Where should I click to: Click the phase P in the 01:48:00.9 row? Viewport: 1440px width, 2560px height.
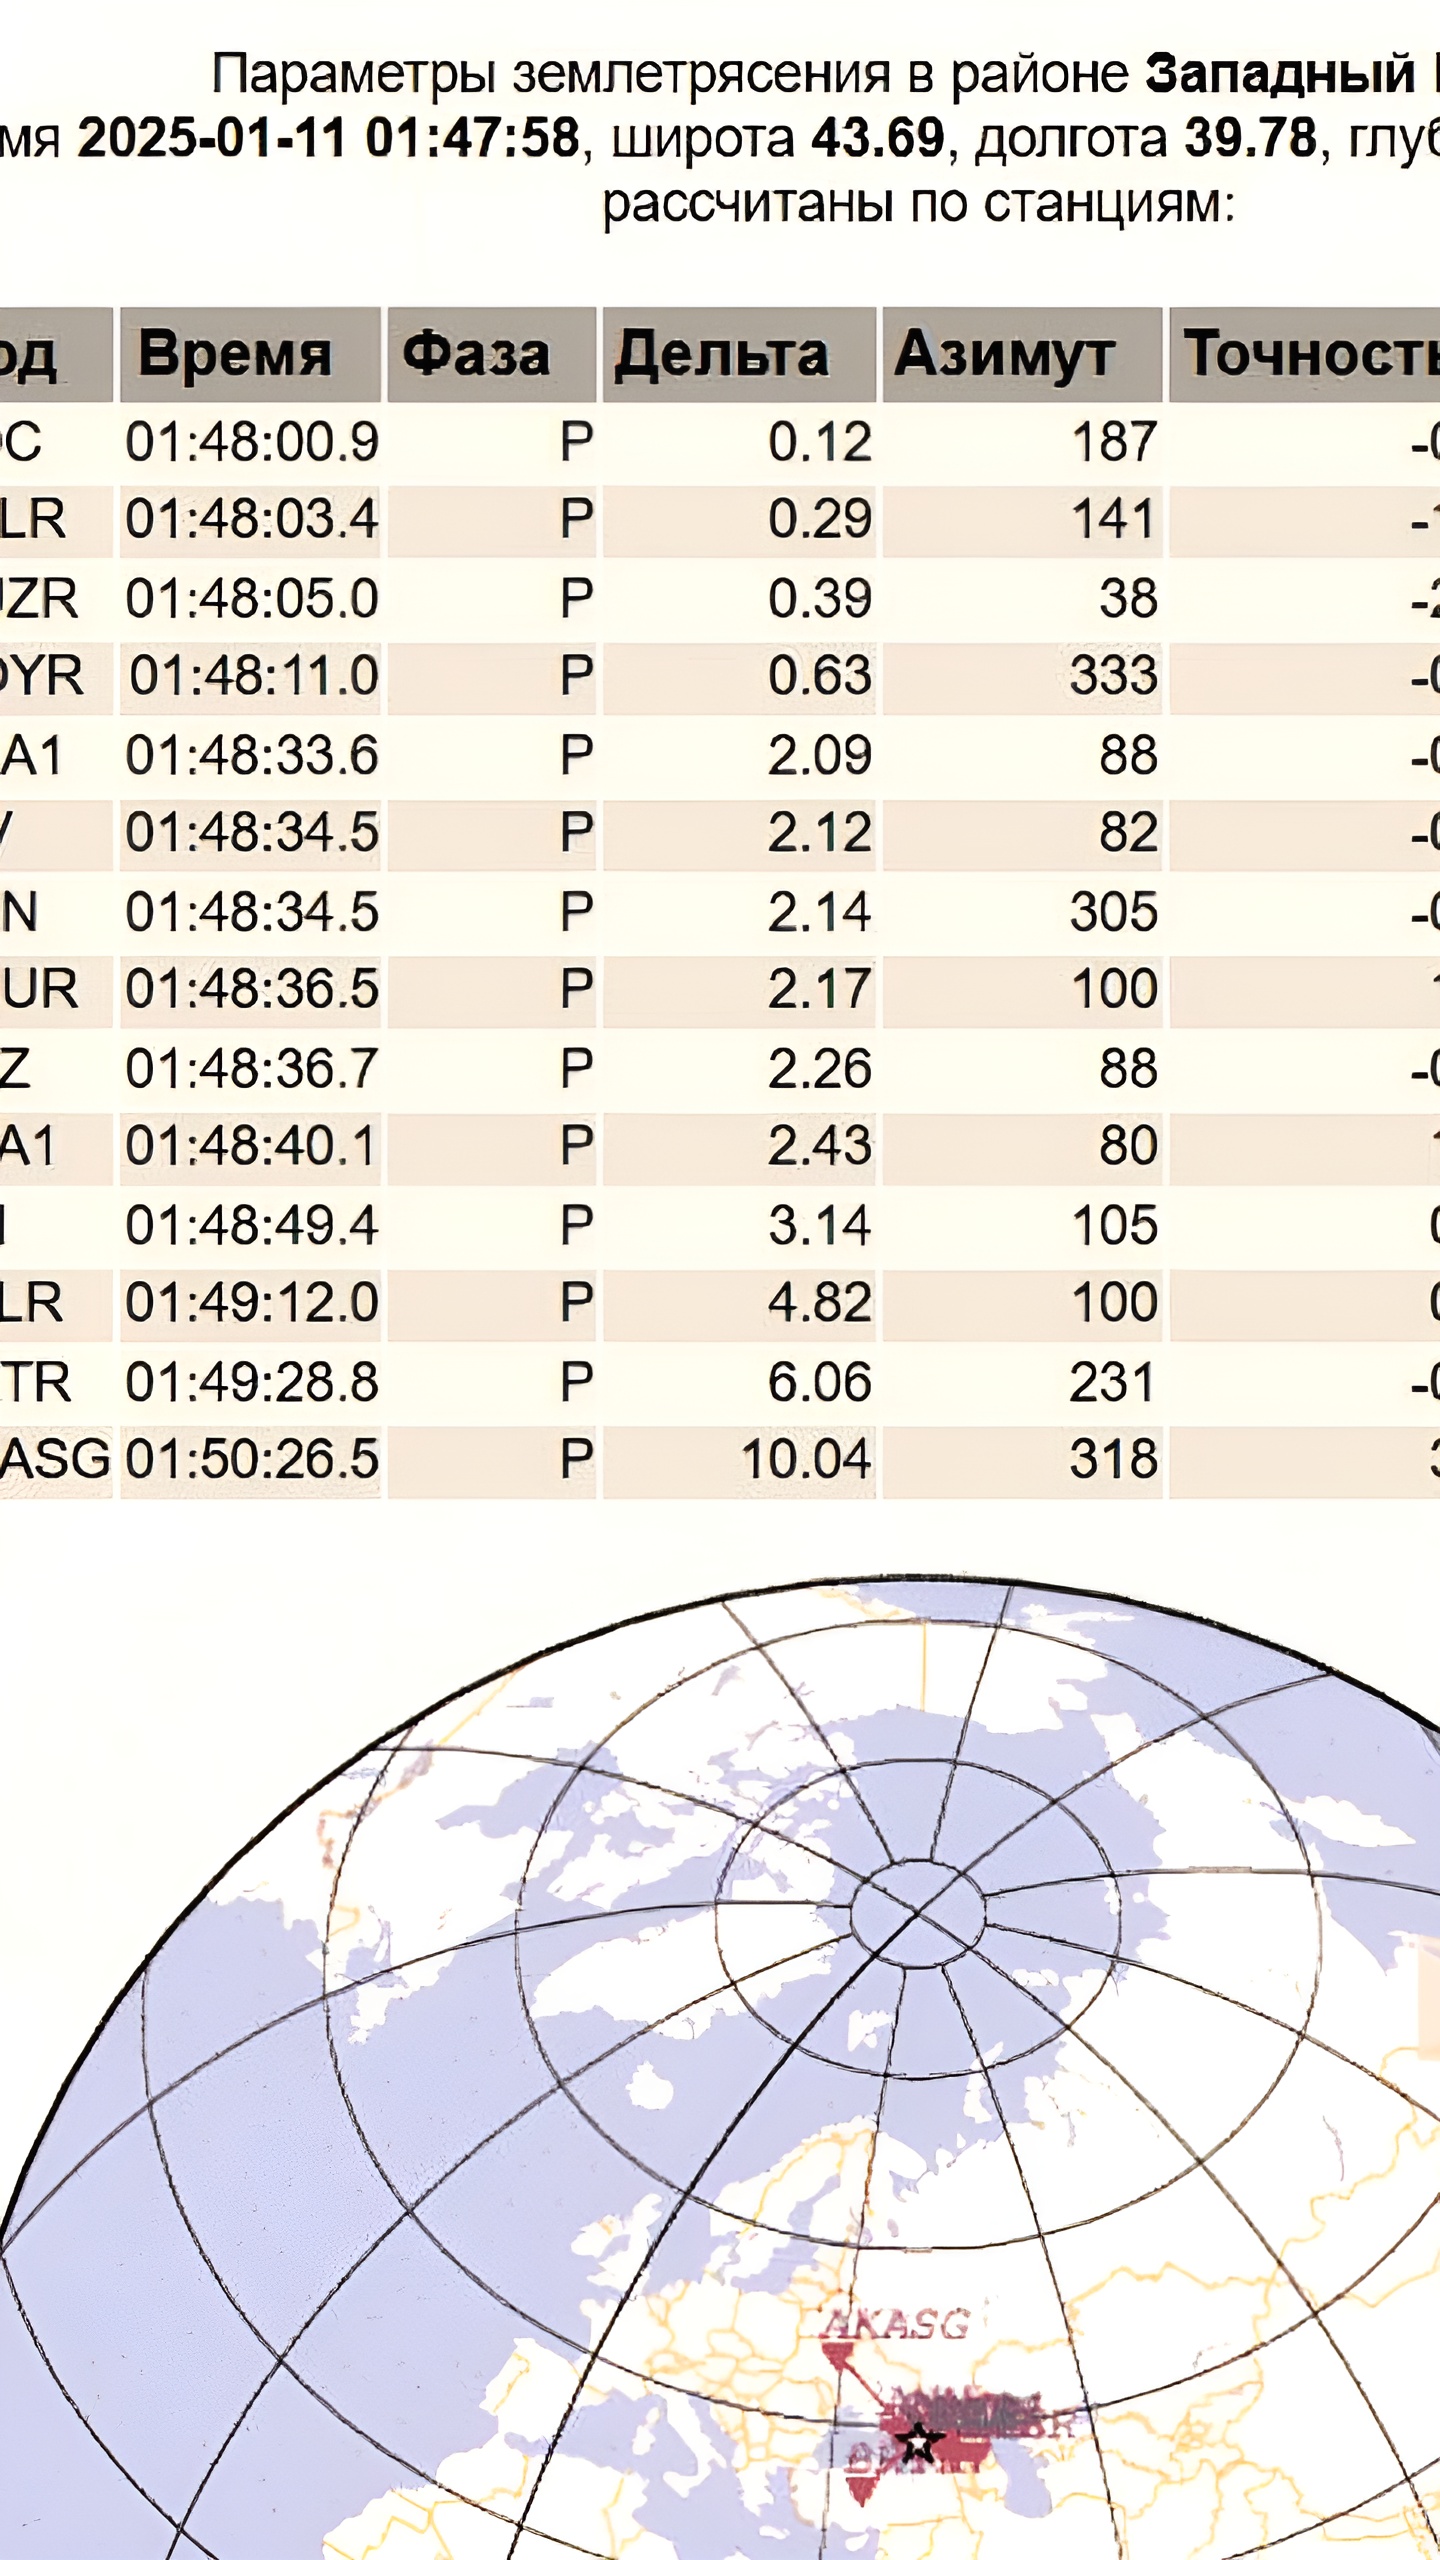point(577,442)
